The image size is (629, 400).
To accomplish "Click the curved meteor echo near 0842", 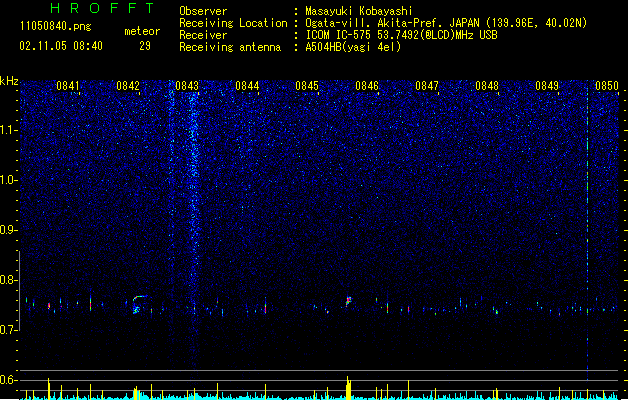I will pyautogui.click(x=139, y=305).
